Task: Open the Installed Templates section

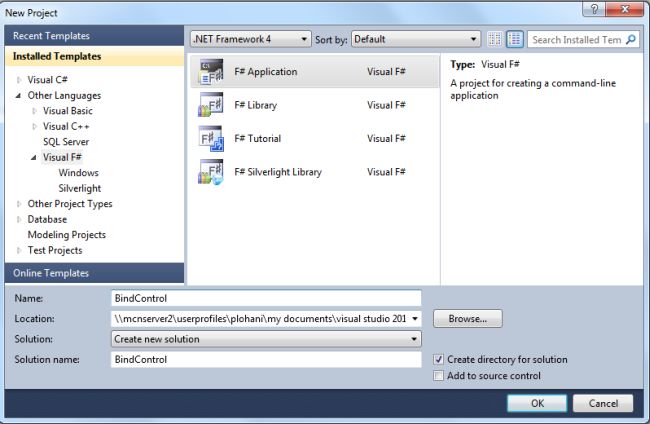Action: click(95, 56)
